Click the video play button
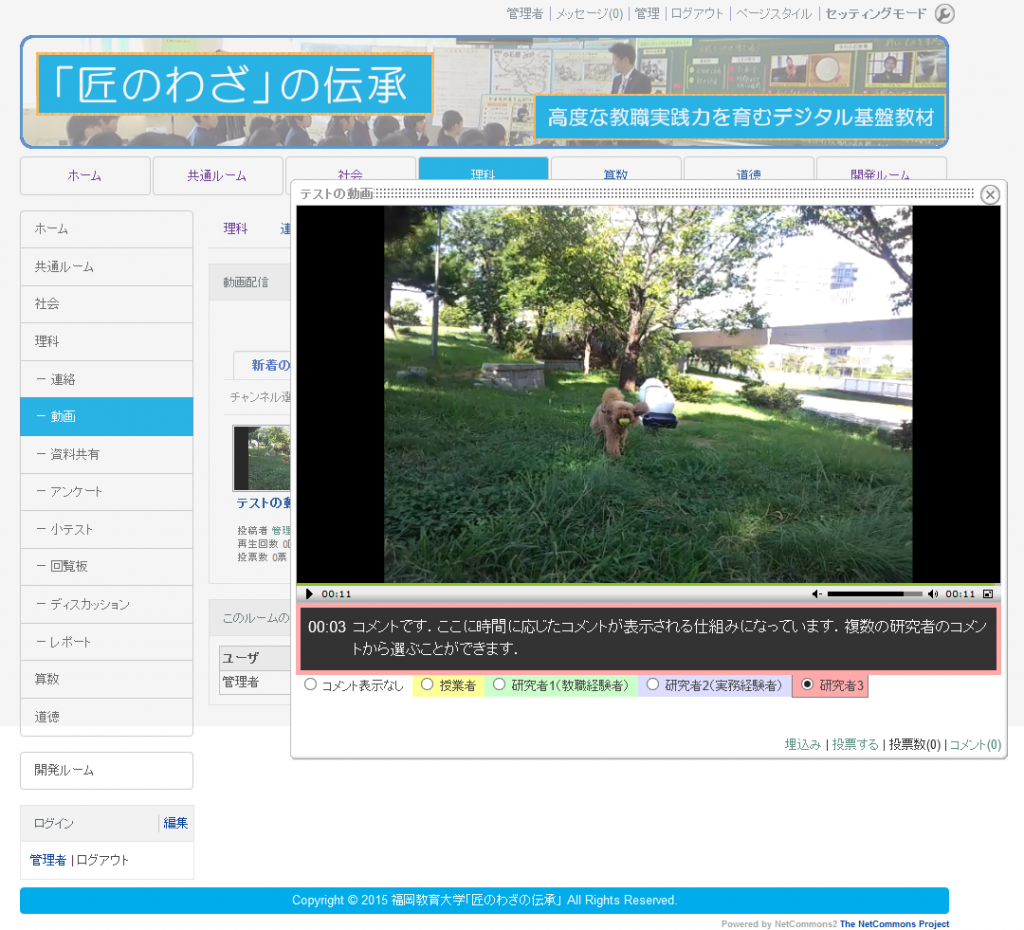This screenshot has height=930, width=1024. coord(309,594)
